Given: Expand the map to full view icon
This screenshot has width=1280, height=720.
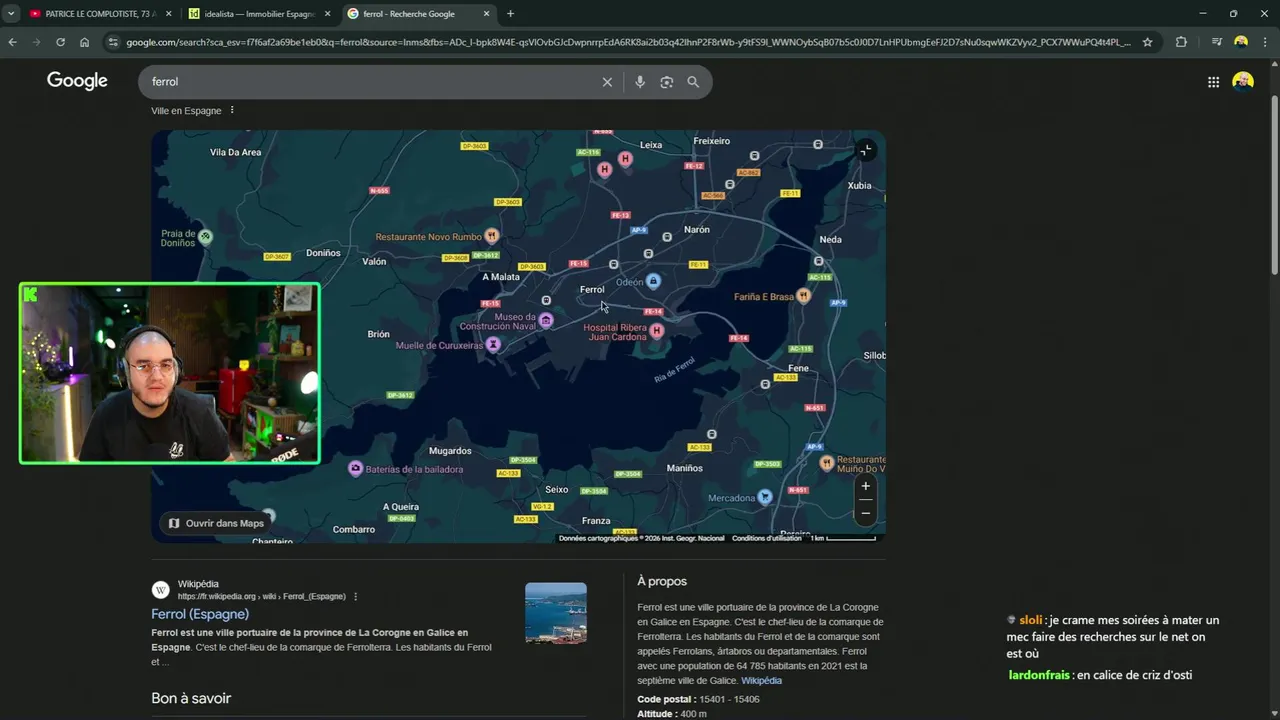Looking at the screenshot, I should tap(866, 150).
